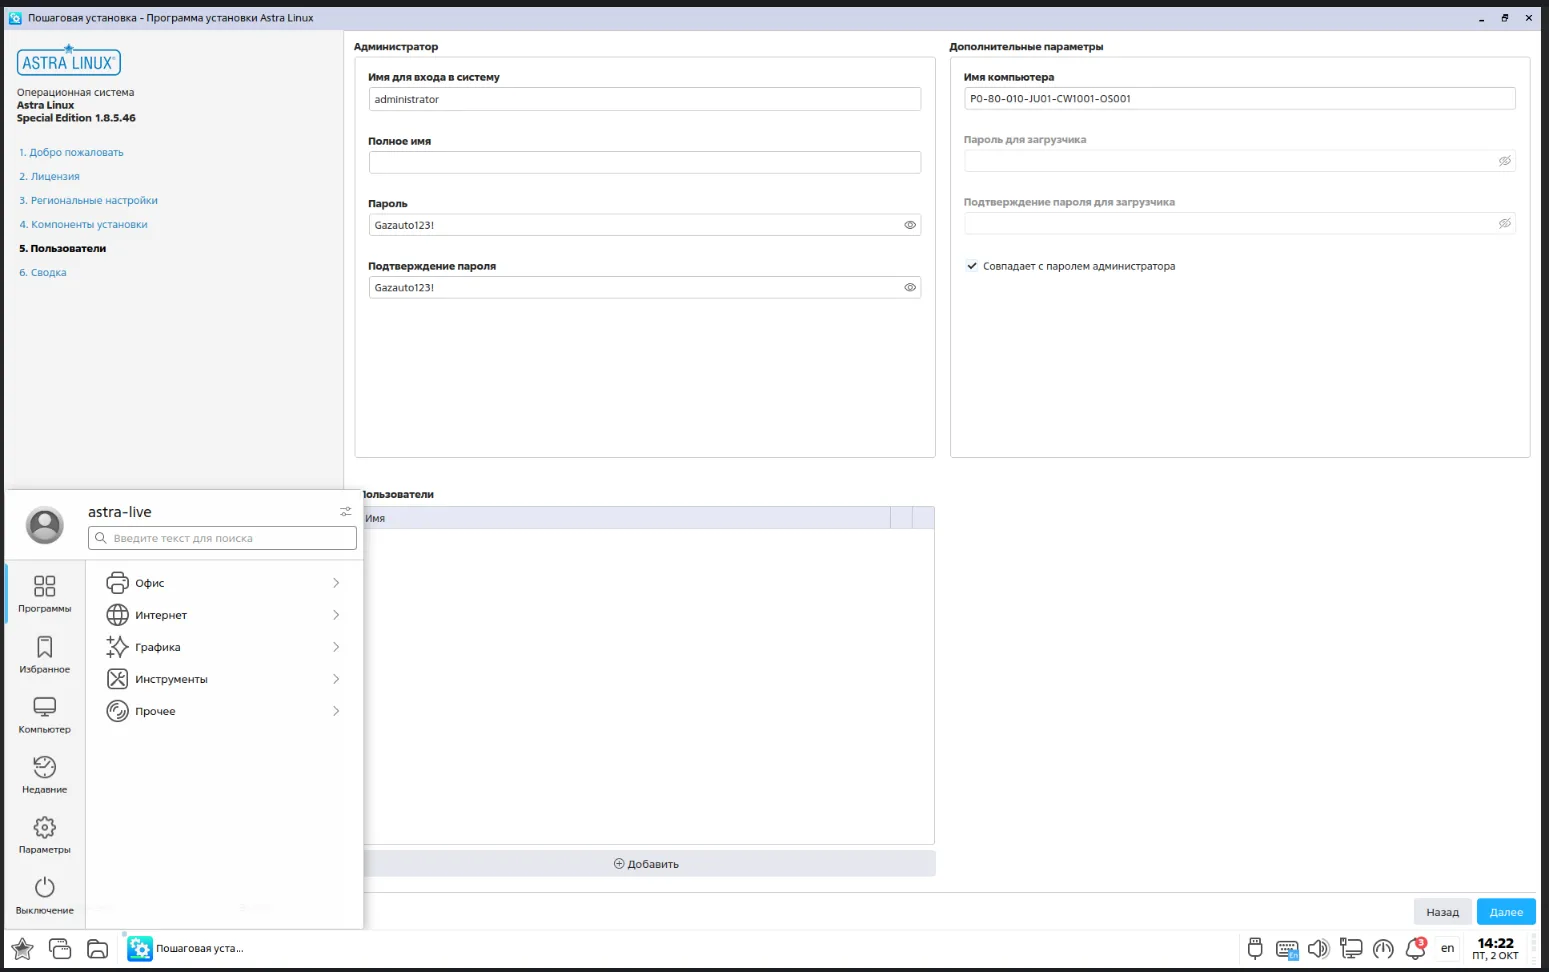This screenshot has height=972, width=1549.
Task: Go to step 3. Региональные настройки
Action: coord(88,200)
